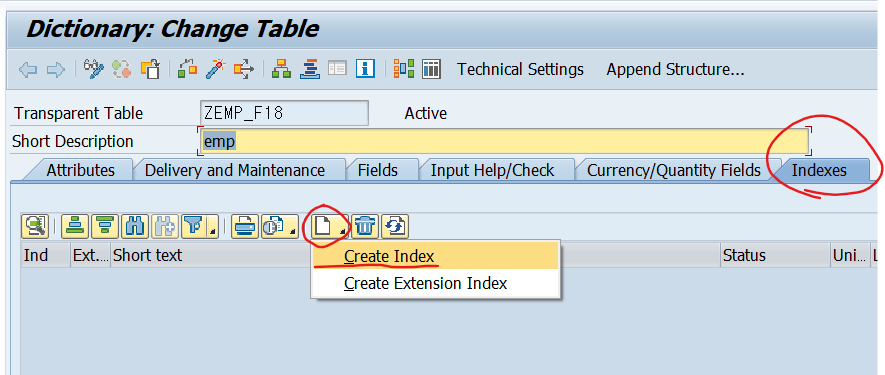The height and width of the screenshot is (375, 885).
Task: Choose Create Extension Index menu entry
Action: 435,283
